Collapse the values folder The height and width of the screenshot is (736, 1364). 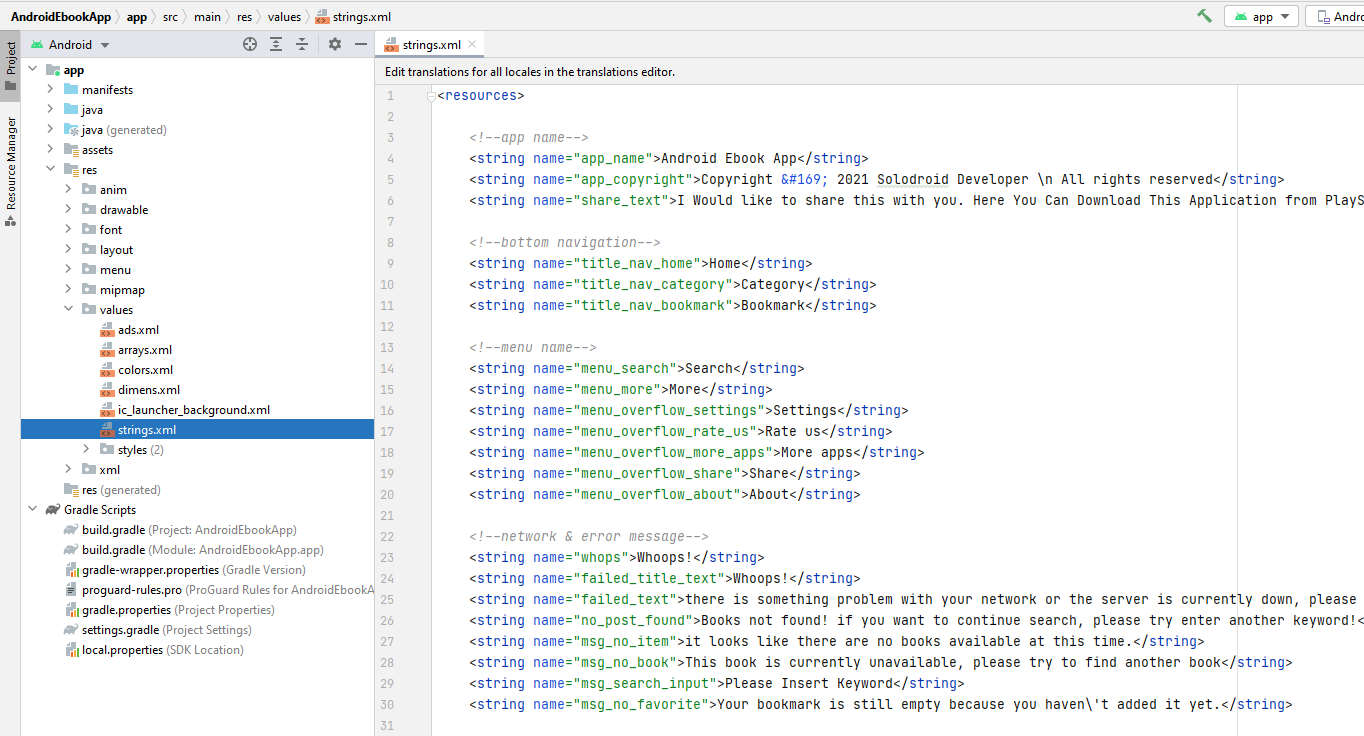(68, 310)
